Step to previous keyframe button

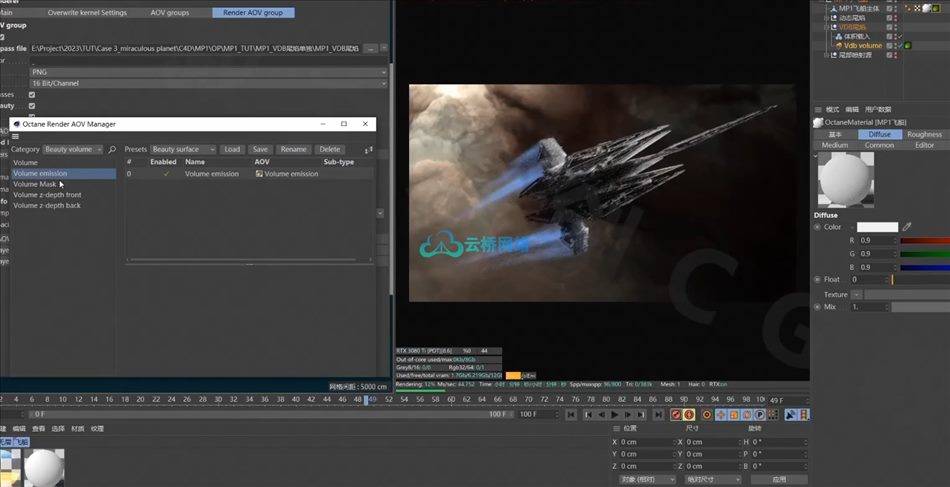click(588, 414)
